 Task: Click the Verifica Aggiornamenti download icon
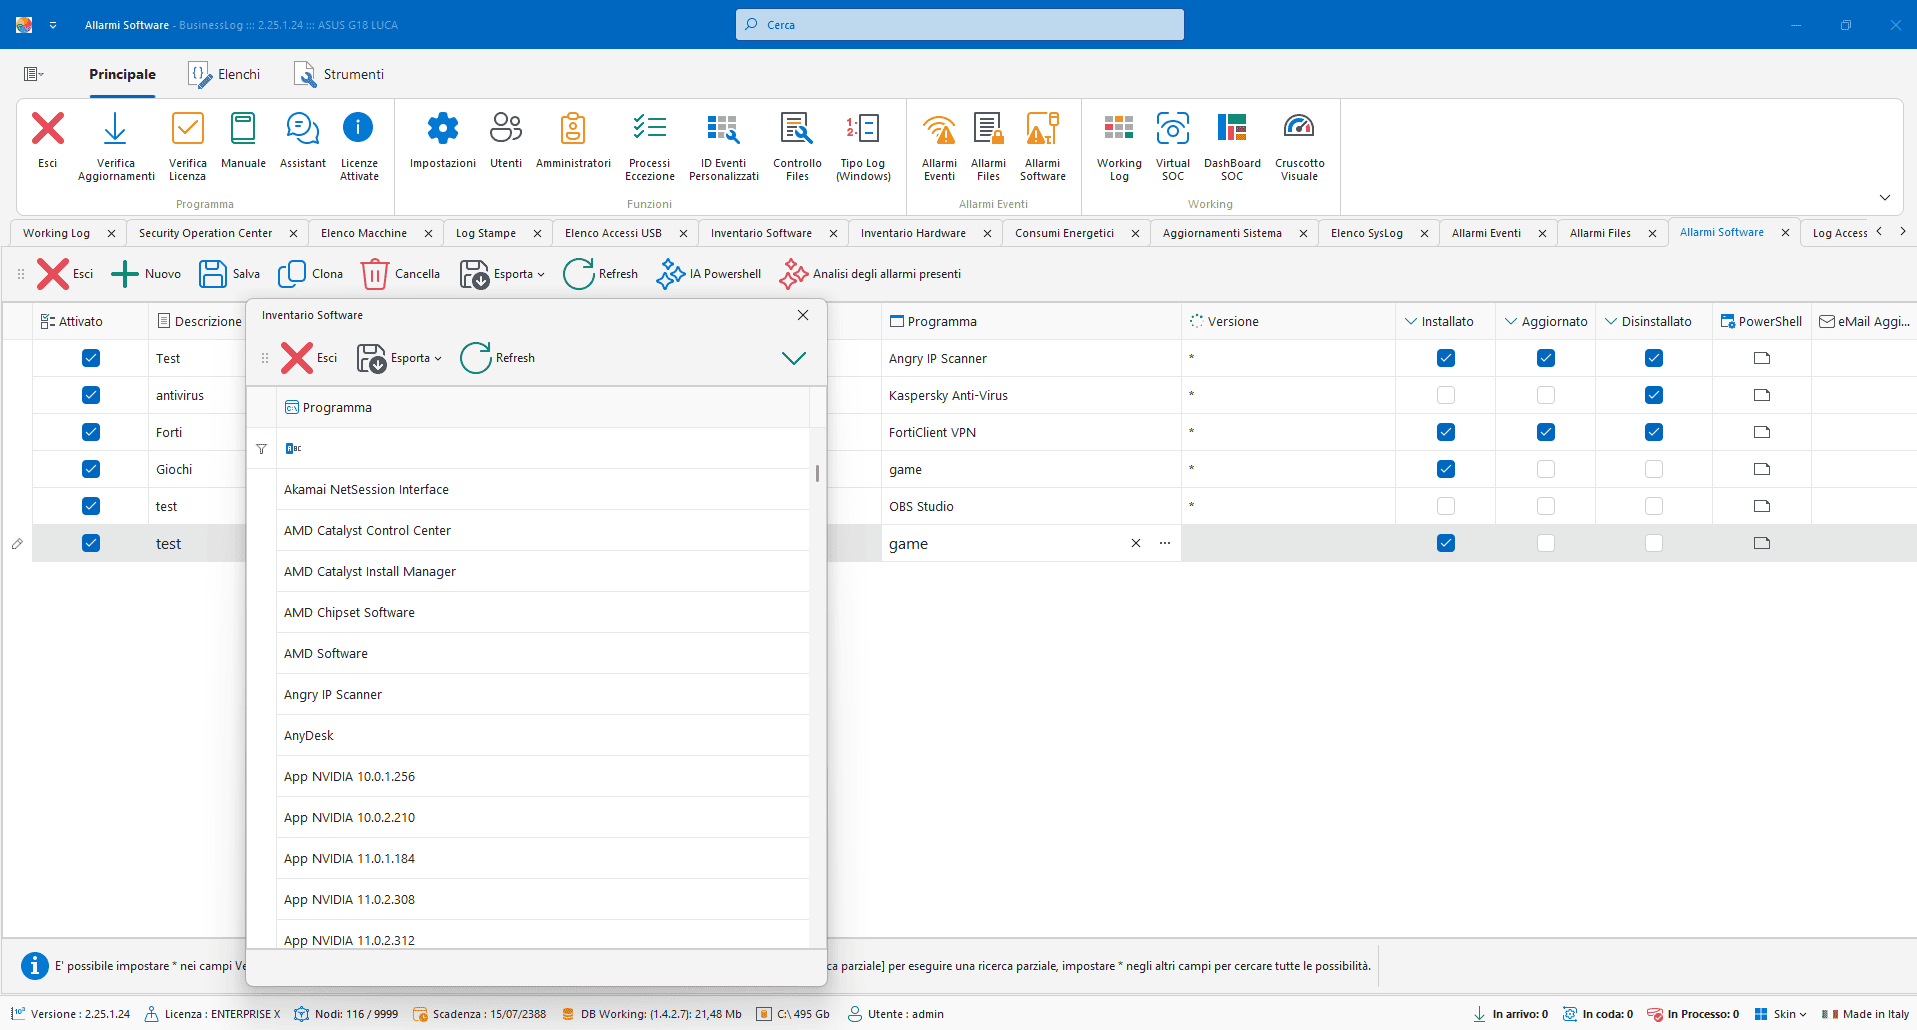tap(115, 129)
